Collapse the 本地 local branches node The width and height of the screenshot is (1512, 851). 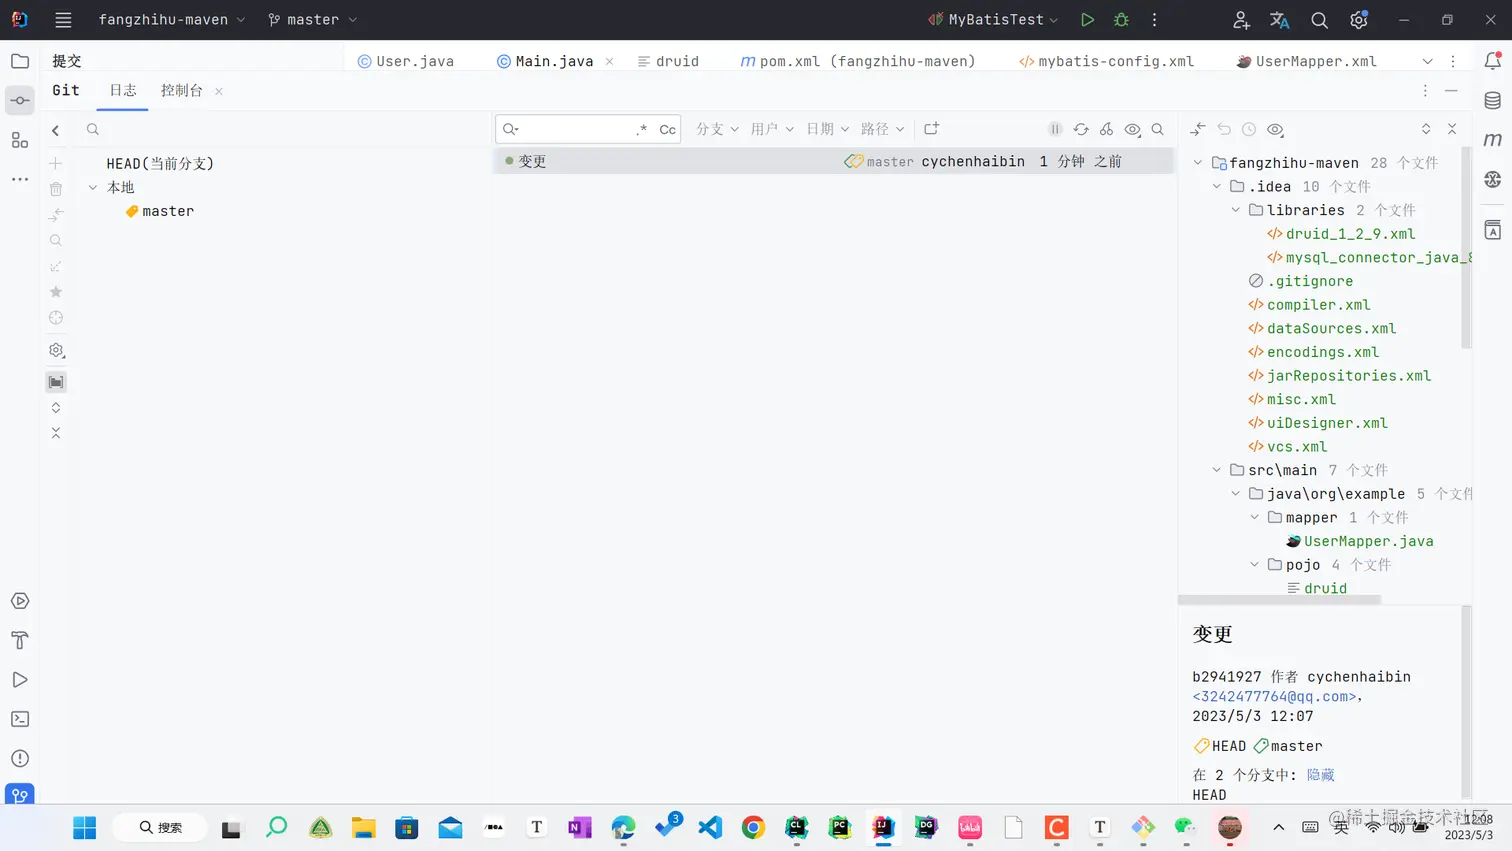[x=93, y=187]
